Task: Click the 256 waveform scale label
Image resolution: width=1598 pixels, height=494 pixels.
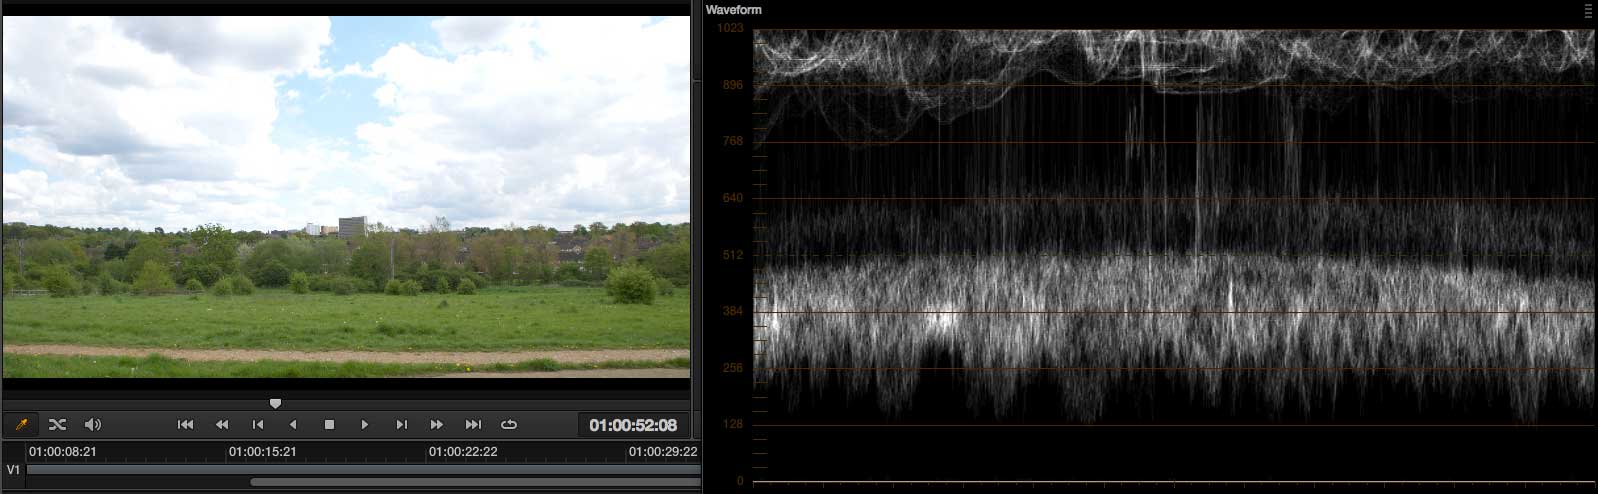Action: coord(733,368)
